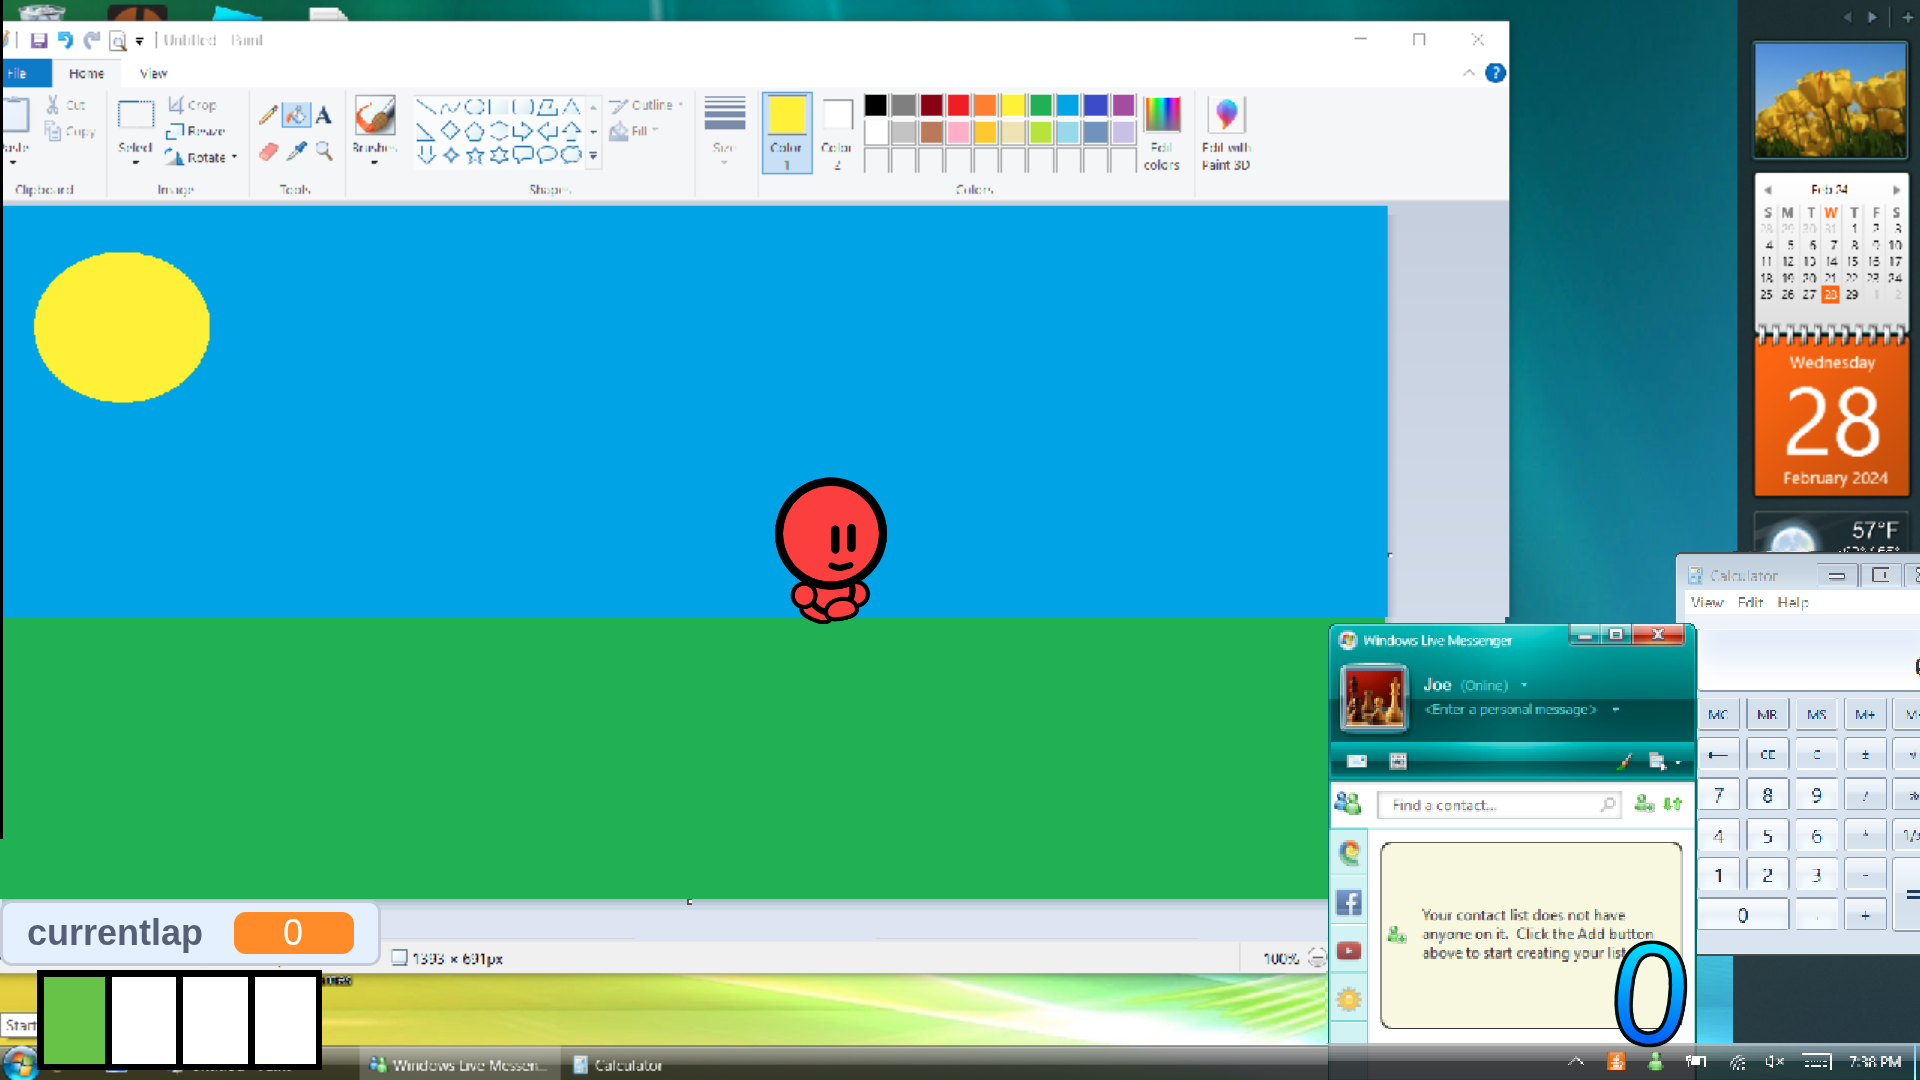
Task: Select the Pencil tool in Paint
Action: [268, 115]
